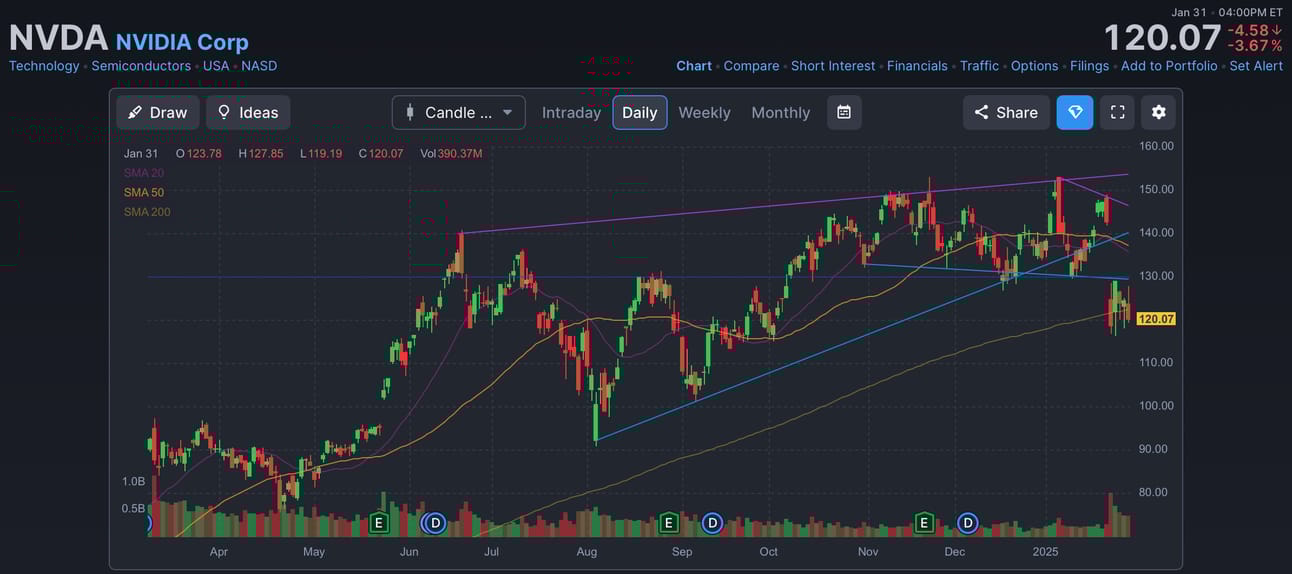Click the November earnings E marker
Viewport: 1292px width, 574px height.
(x=924, y=522)
